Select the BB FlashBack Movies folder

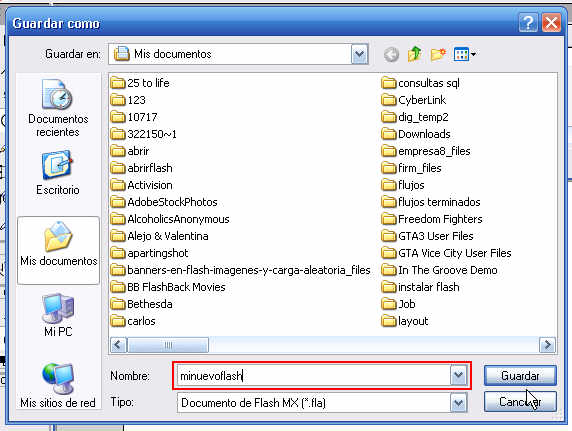[168, 287]
